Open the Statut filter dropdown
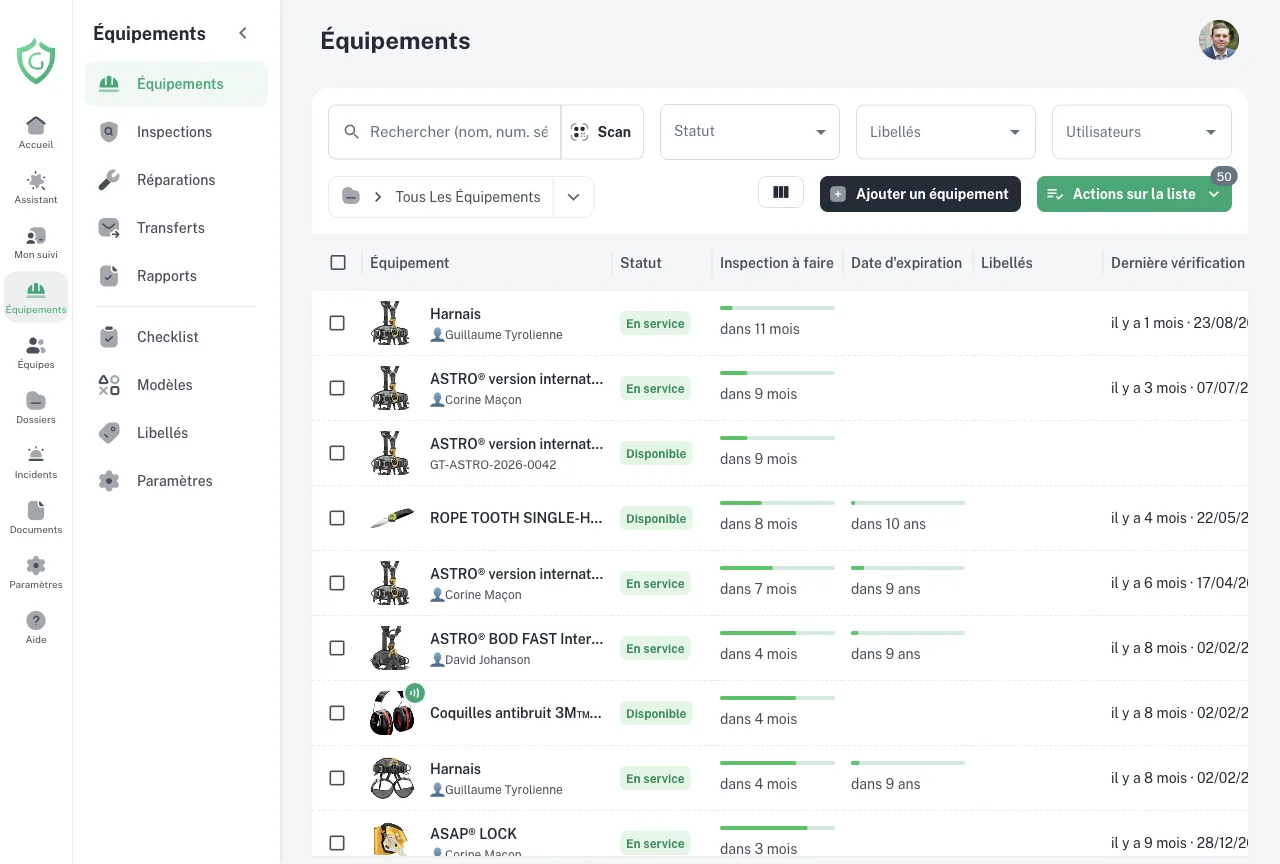This screenshot has width=1280, height=864. click(750, 132)
